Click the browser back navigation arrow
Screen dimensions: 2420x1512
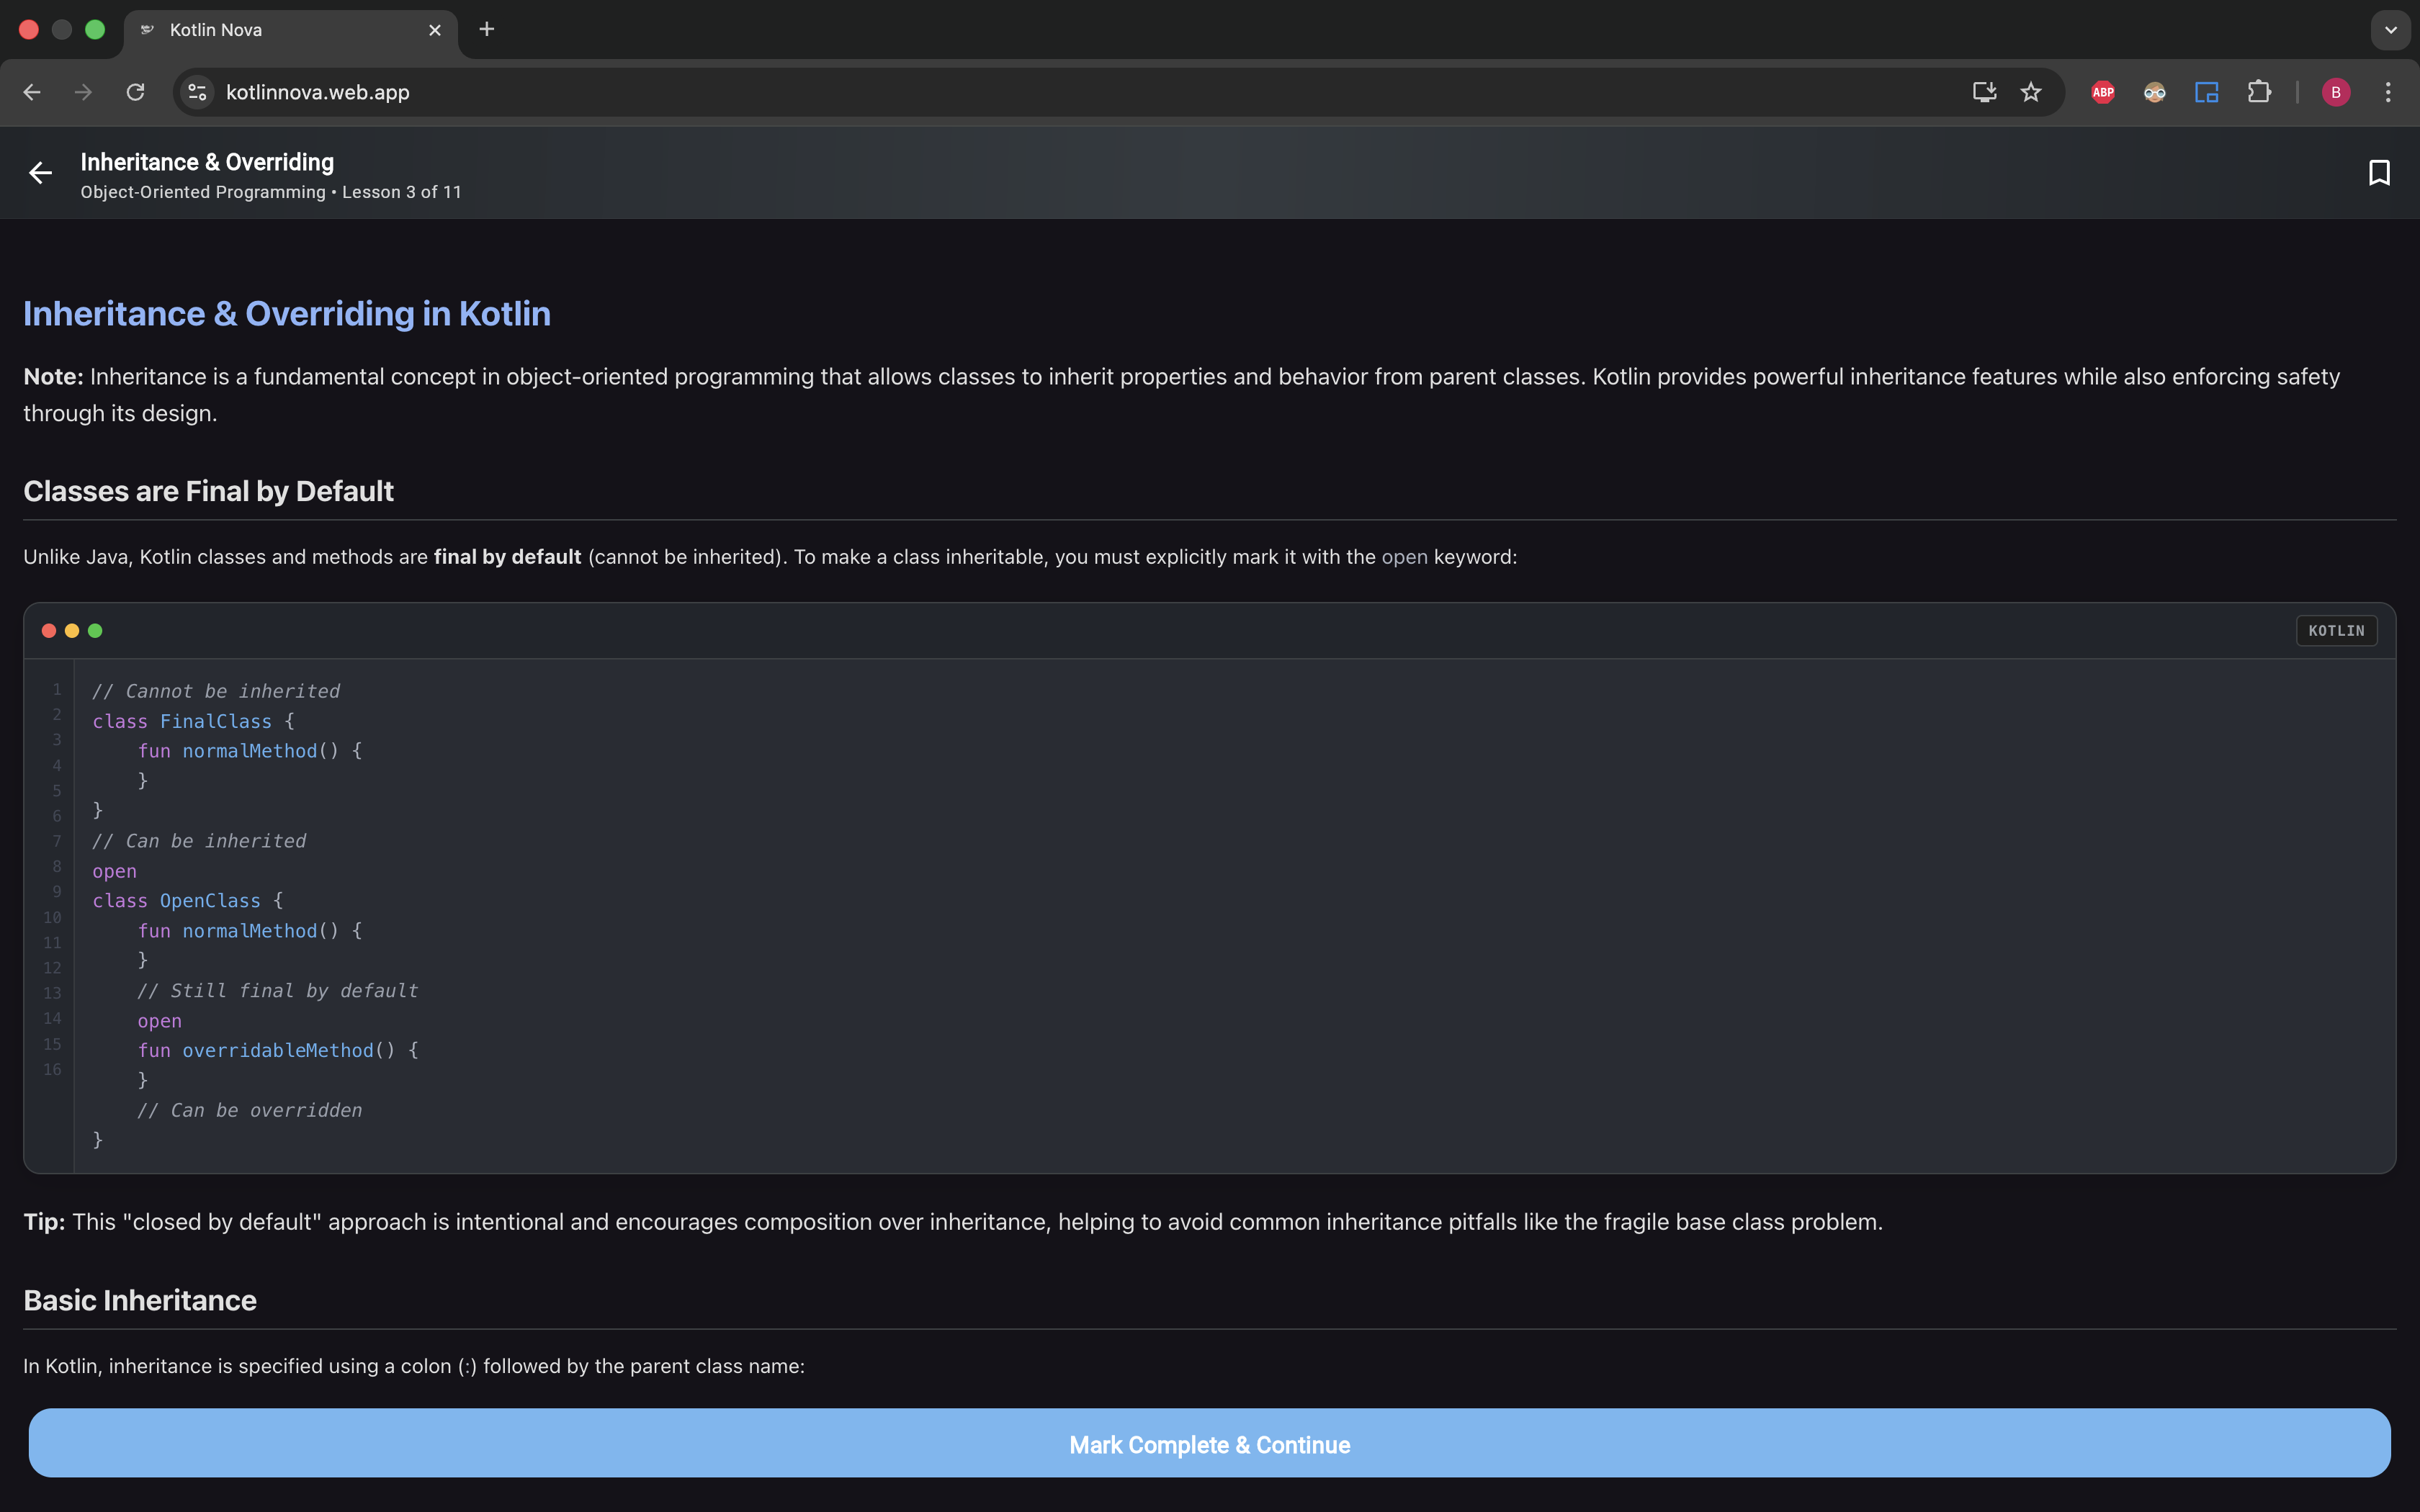point(32,91)
